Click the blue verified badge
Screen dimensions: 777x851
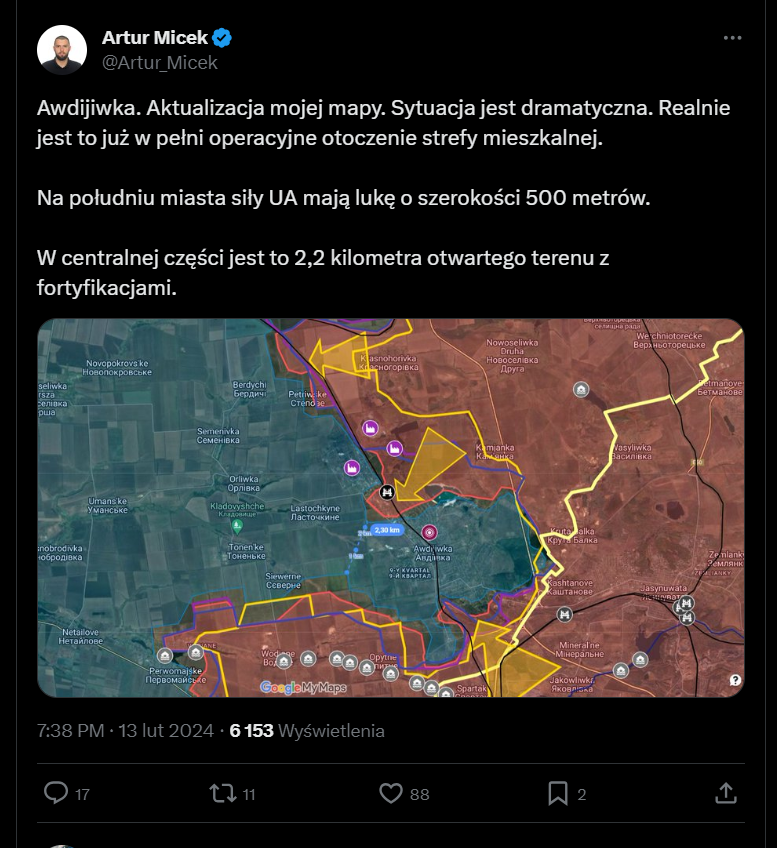pyautogui.click(x=222, y=38)
